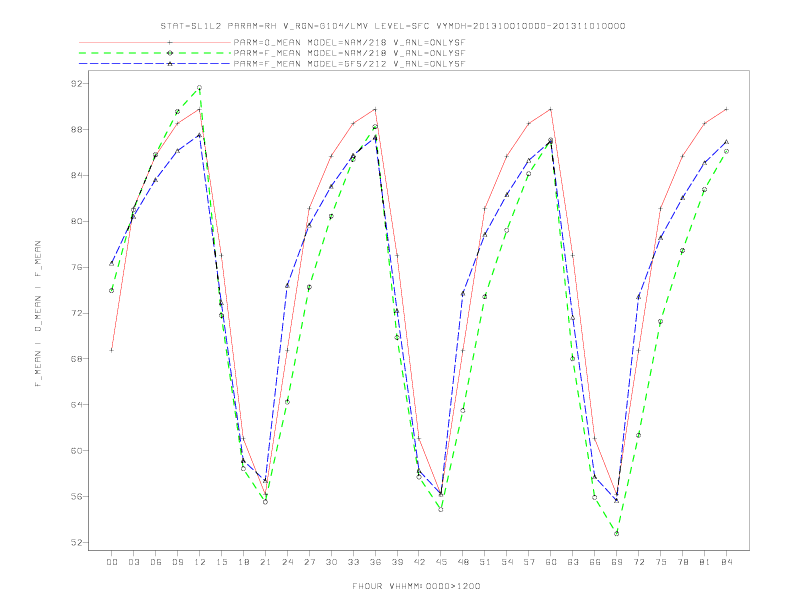Click the chart title starting with STAT=SL1L2
Image resolution: width=792 pixels, height=612 pixels.
392,26
